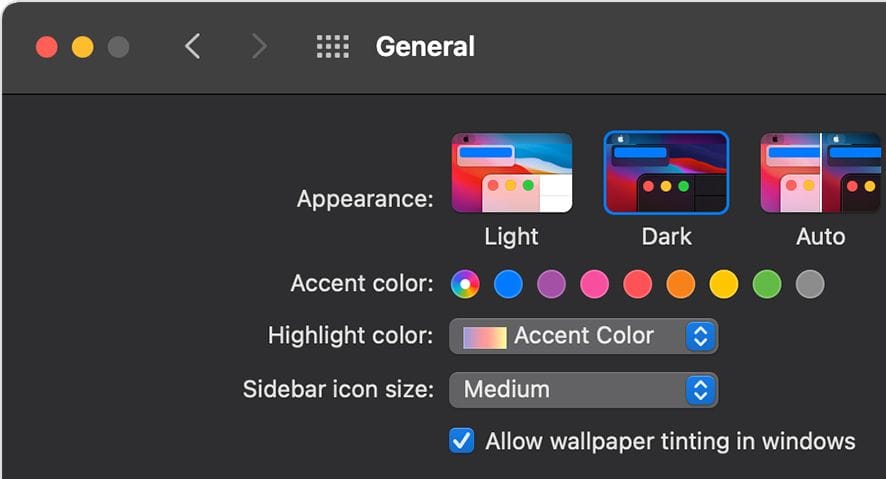Choose the pink accent color
This screenshot has width=886, height=479.
[594, 284]
